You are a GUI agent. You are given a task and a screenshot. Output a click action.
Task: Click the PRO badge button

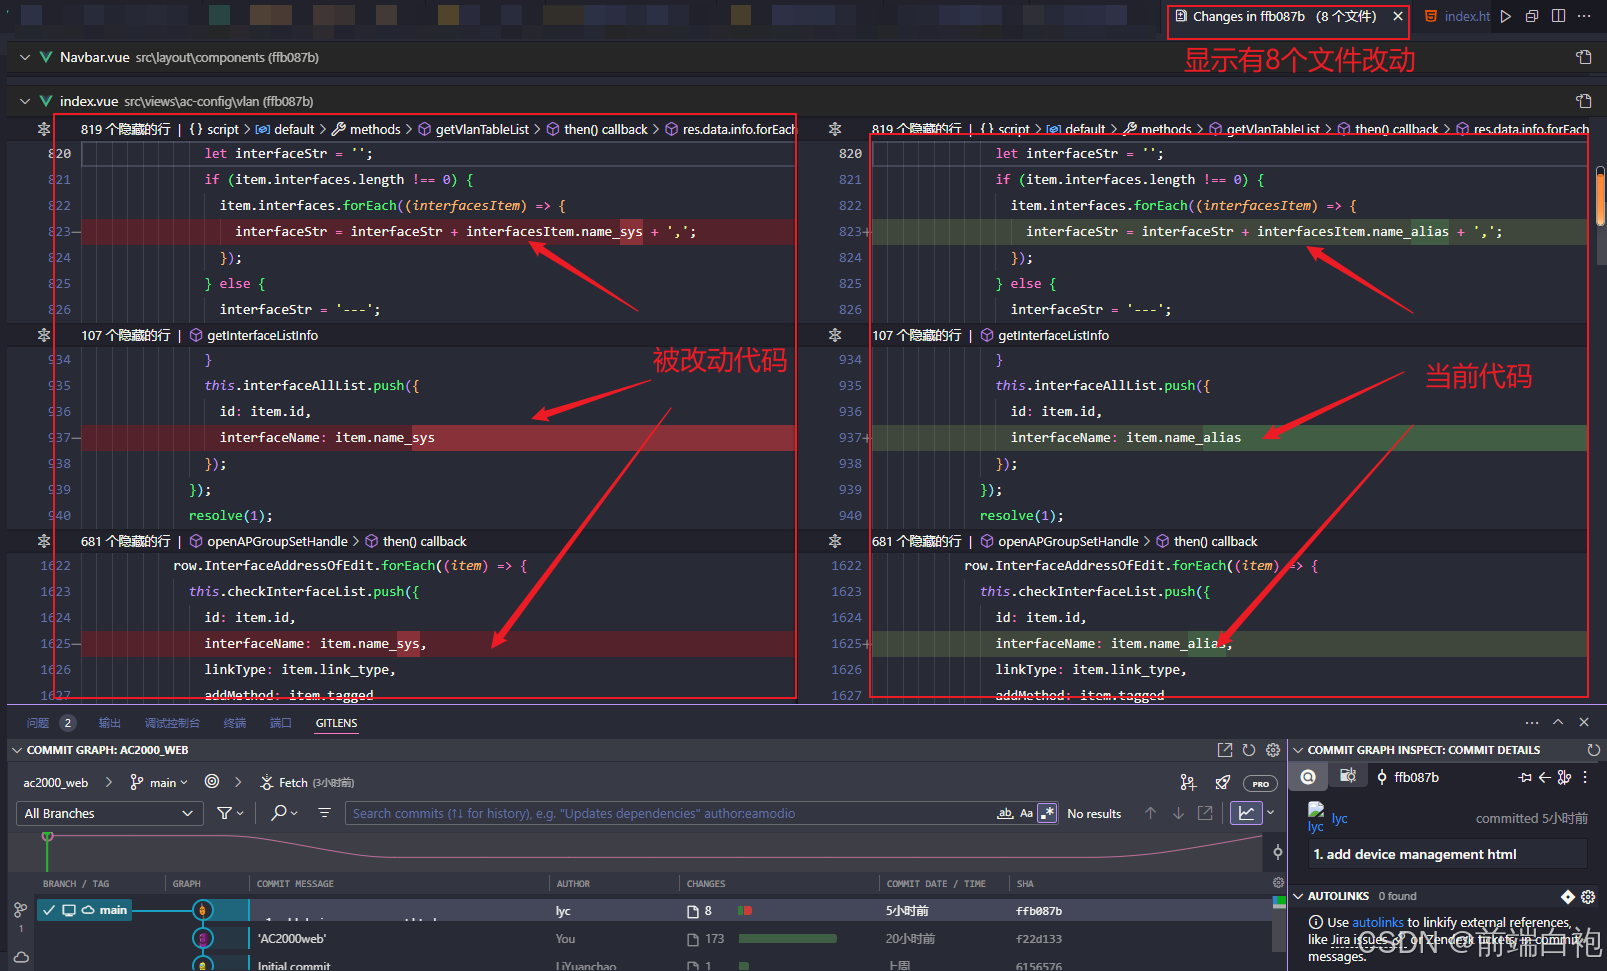pos(1260,783)
